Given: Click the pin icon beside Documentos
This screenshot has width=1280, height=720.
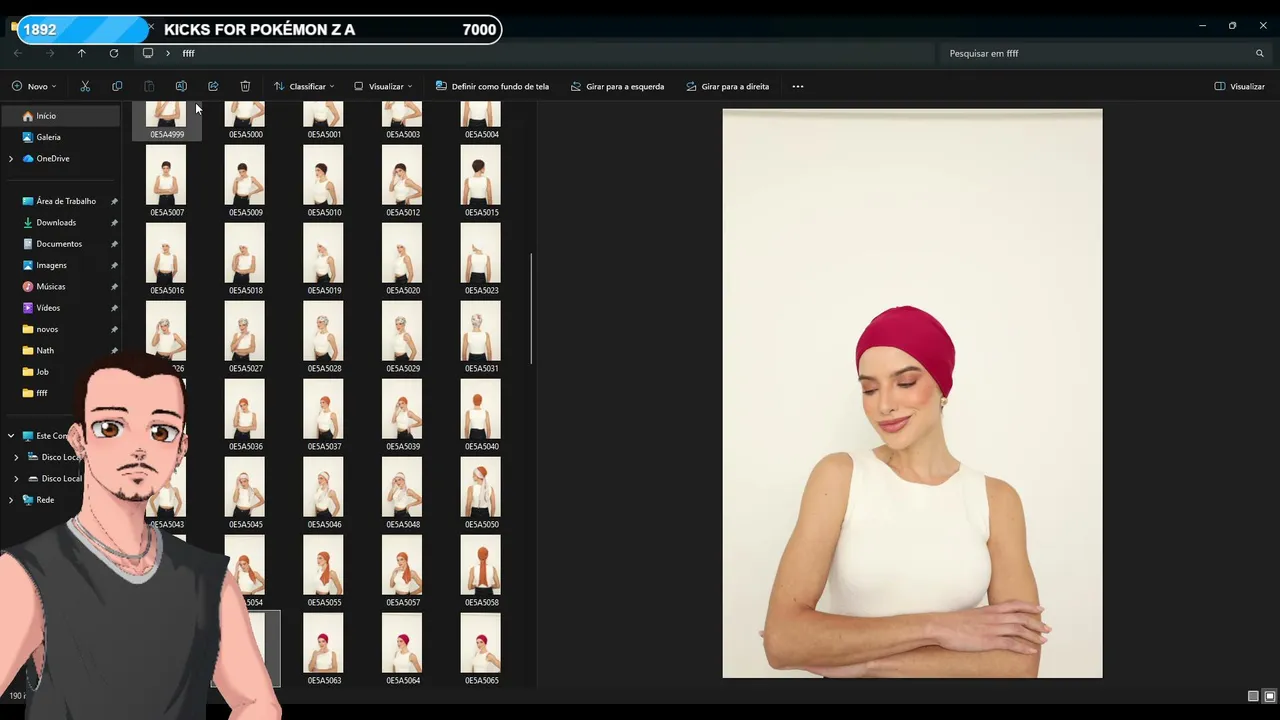Looking at the screenshot, I should coord(114,244).
